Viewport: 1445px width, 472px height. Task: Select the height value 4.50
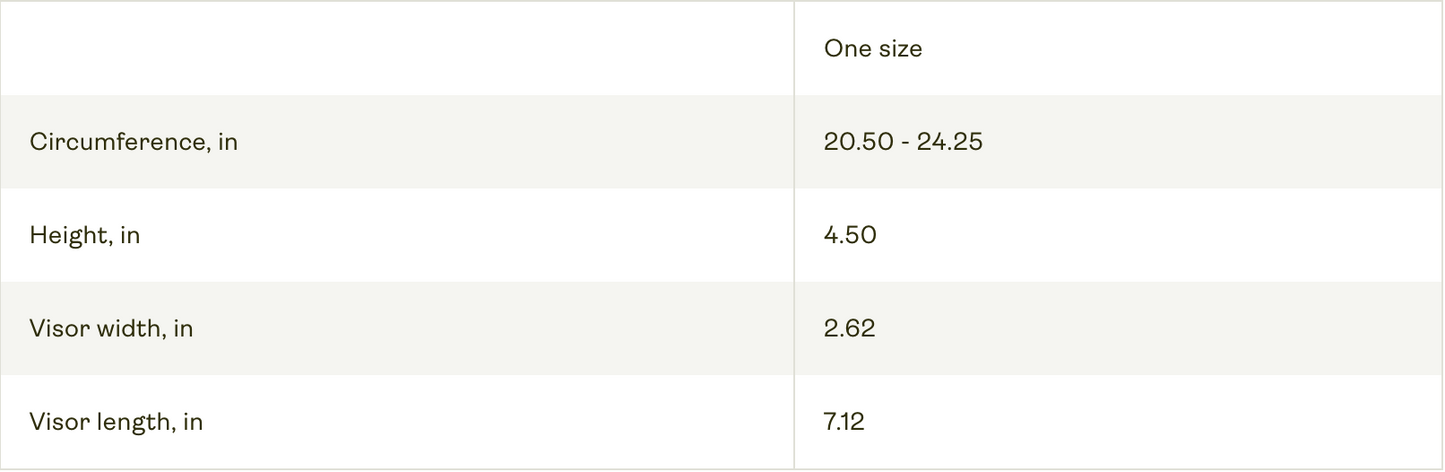tap(850, 236)
